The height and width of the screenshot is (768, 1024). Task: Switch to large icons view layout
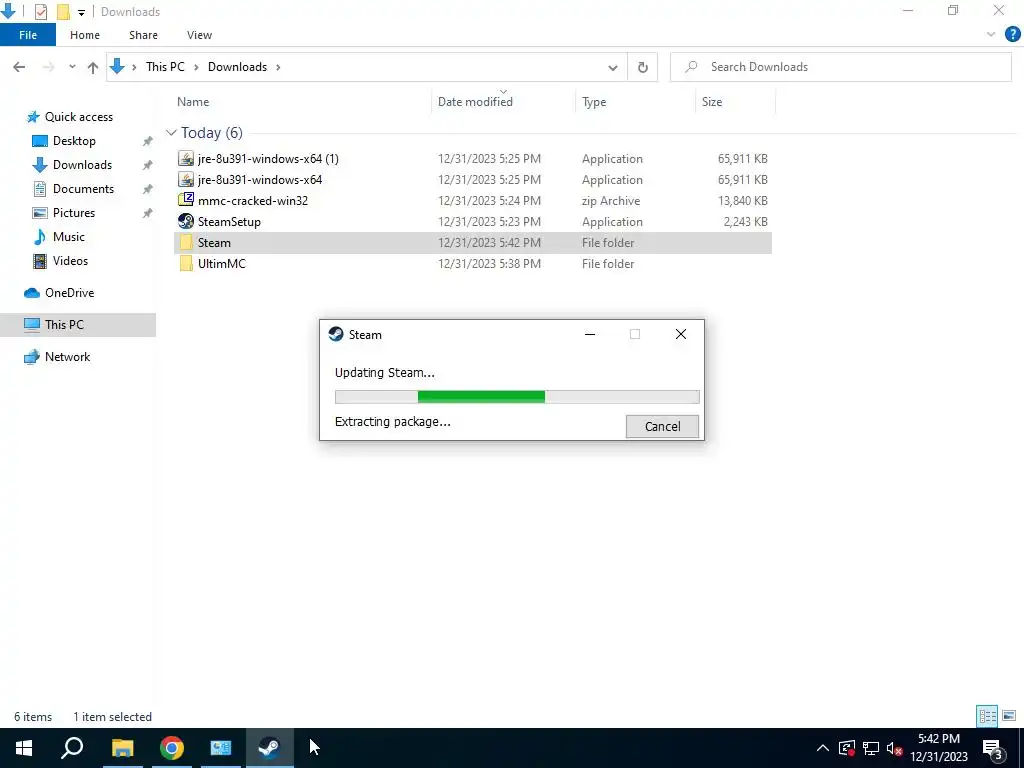[x=1009, y=716]
